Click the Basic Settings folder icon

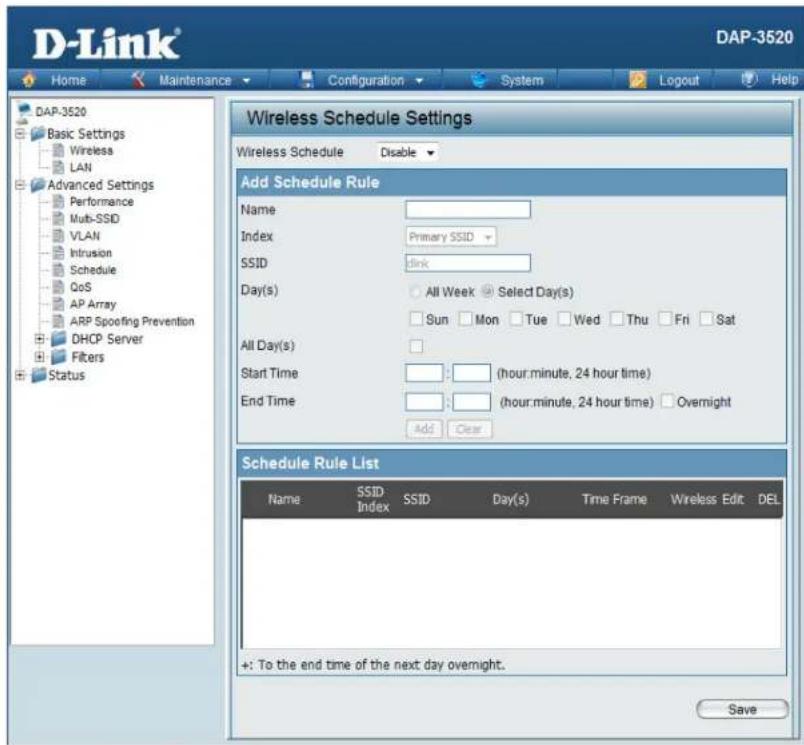(38, 134)
